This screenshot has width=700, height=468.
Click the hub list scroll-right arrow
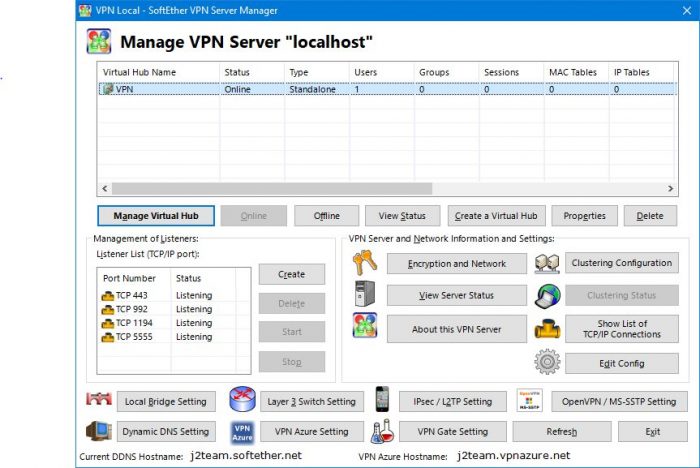click(x=671, y=188)
